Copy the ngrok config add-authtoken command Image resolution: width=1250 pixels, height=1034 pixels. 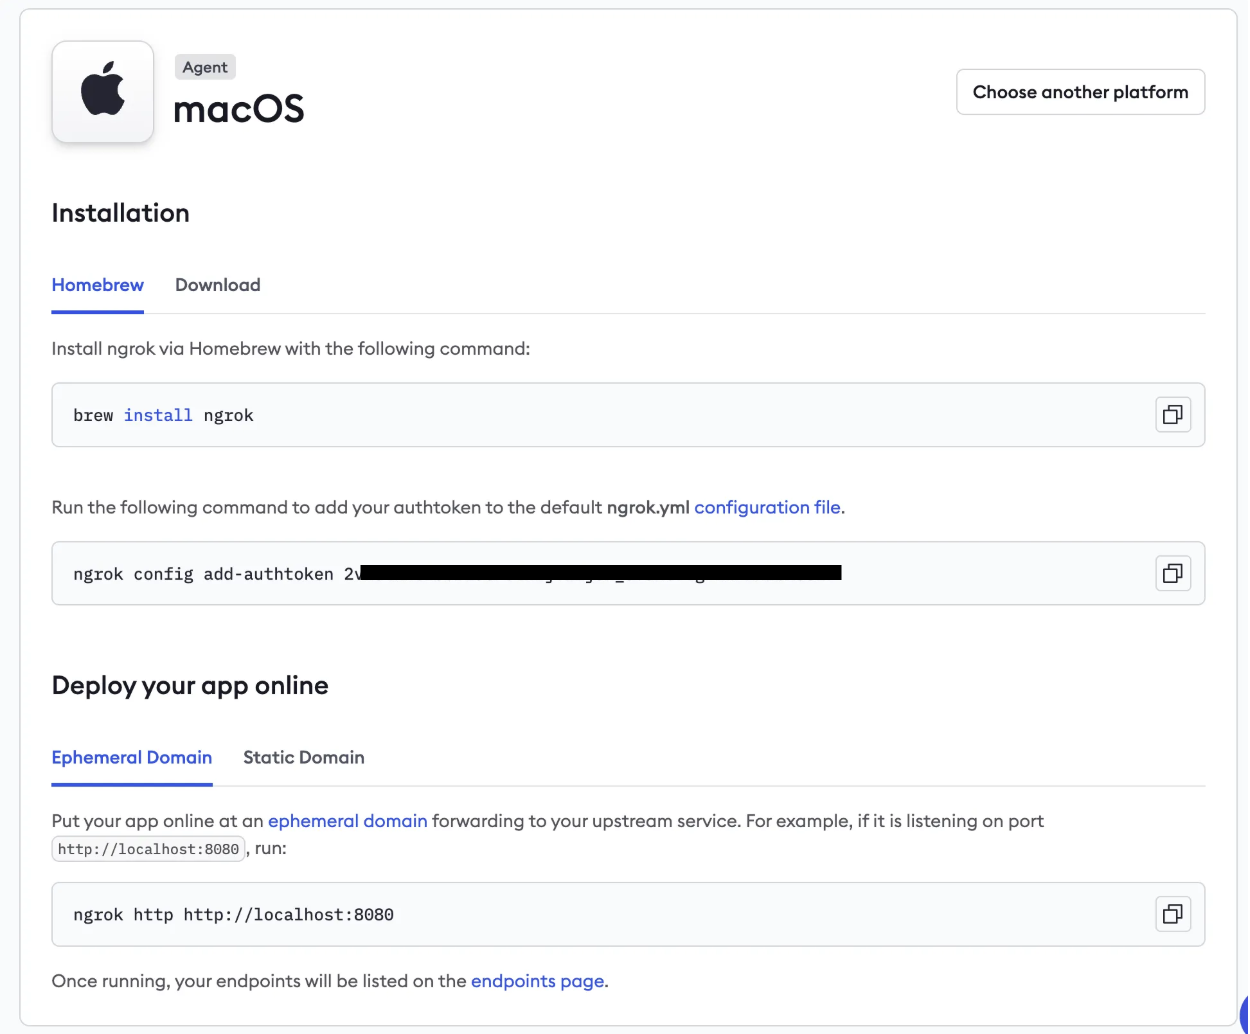pyautogui.click(x=1173, y=573)
